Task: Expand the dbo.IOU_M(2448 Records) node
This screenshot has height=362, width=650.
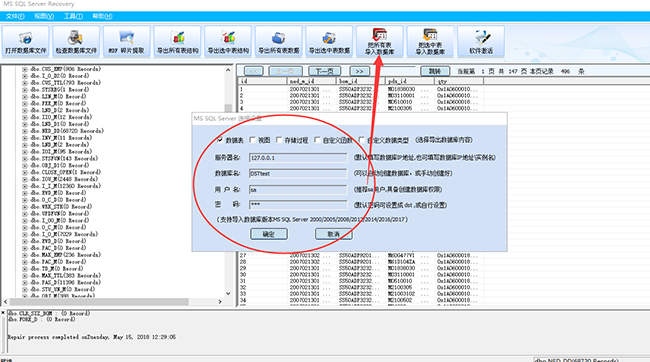Action: click(25, 179)
